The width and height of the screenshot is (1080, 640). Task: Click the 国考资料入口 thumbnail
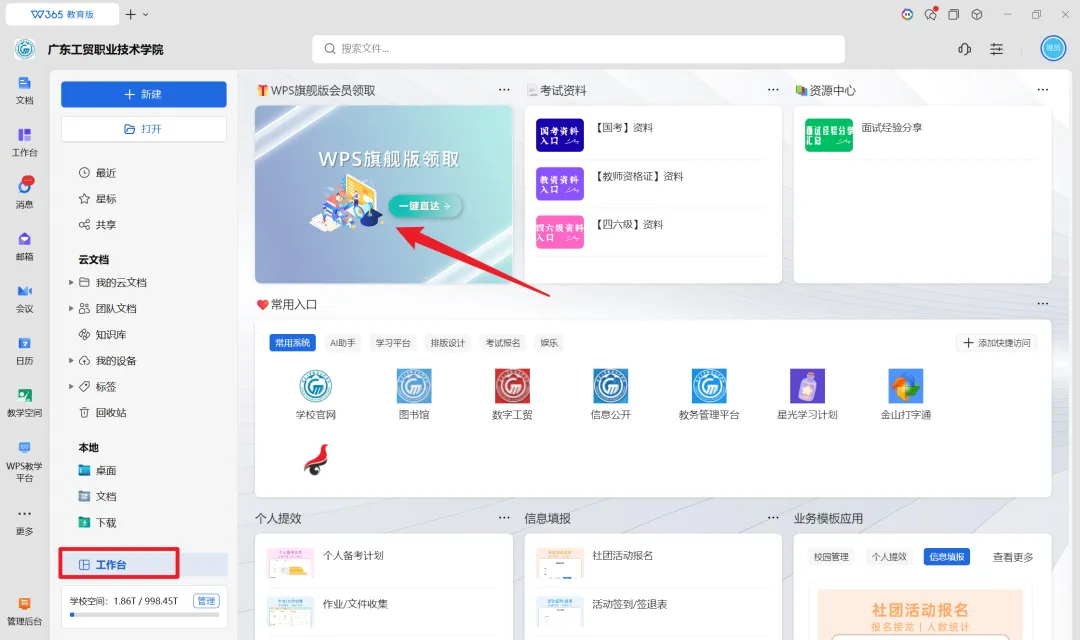click(560, 135)
